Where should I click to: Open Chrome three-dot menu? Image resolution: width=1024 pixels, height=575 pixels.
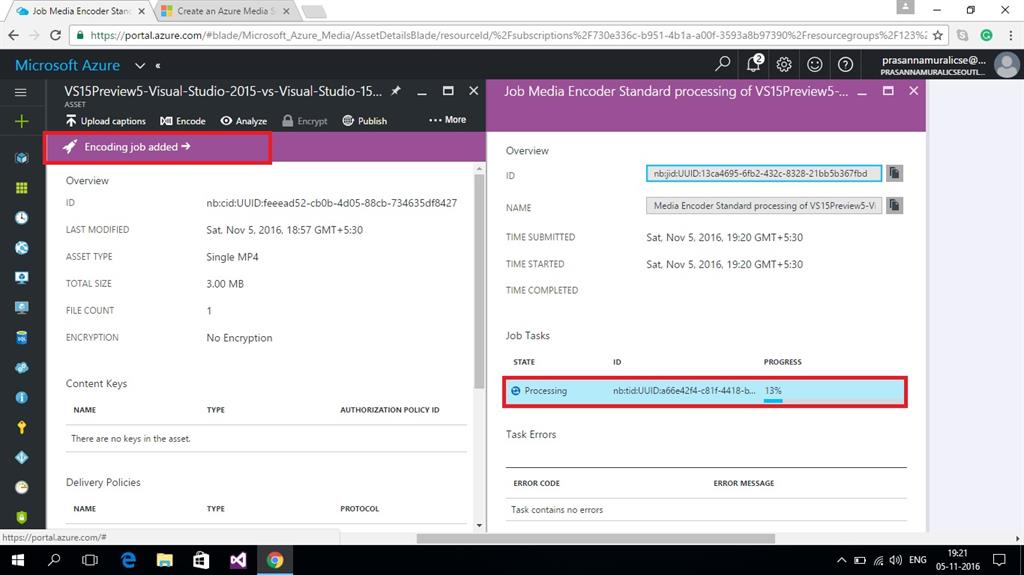1010,35
